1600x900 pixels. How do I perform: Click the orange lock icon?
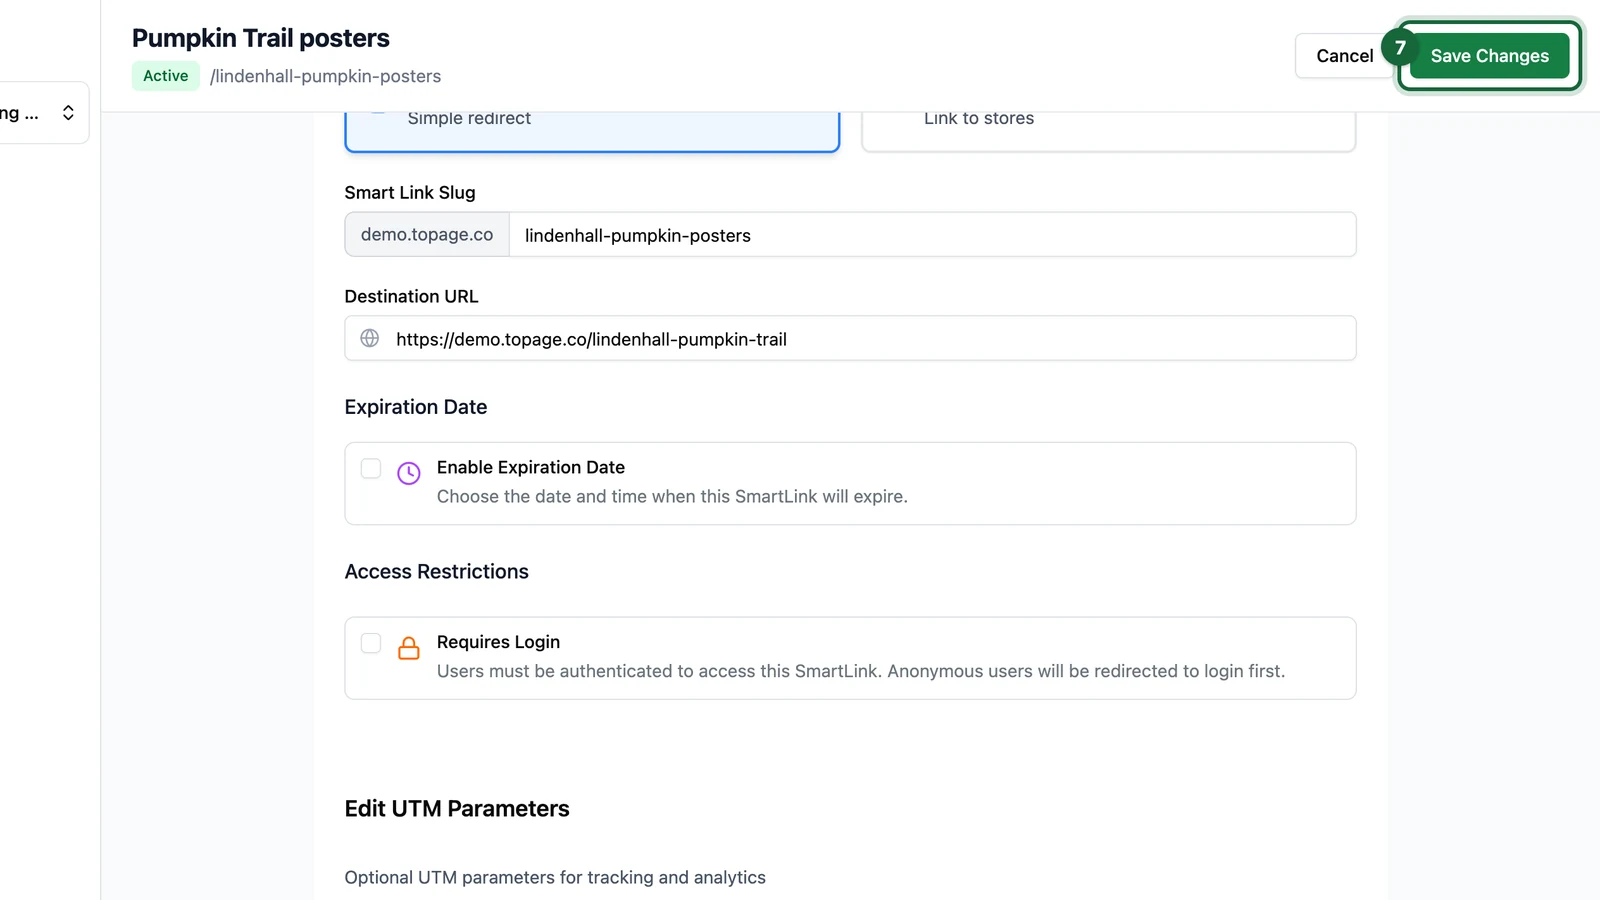tap(409, 648)
